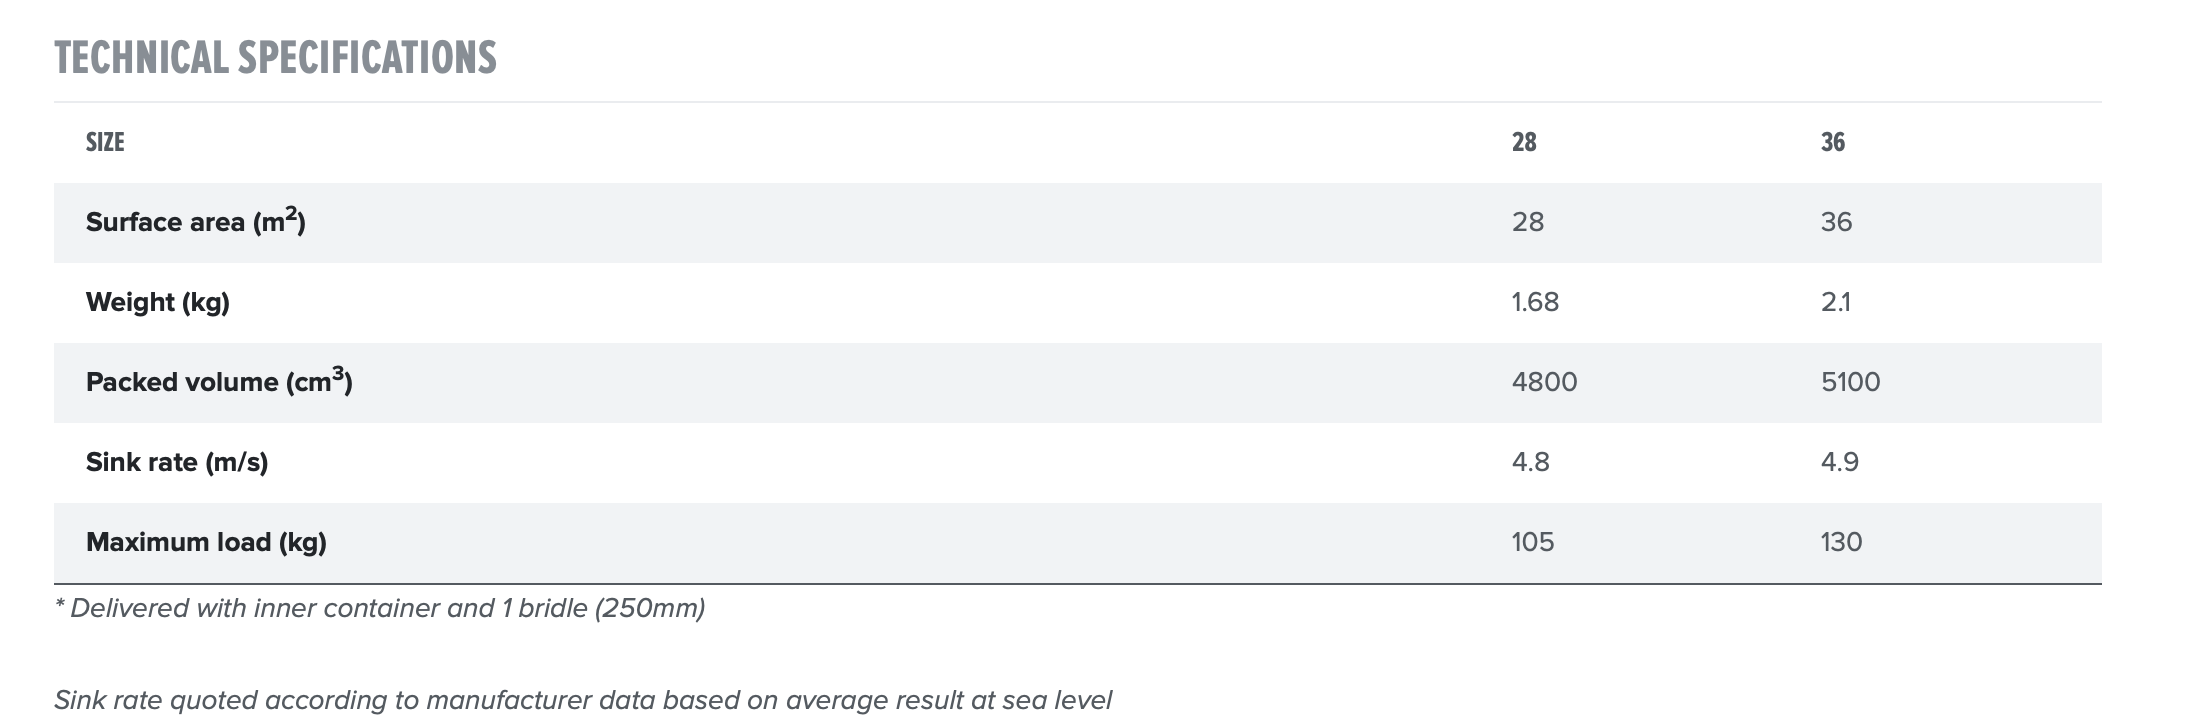
Task: Select the size 36 column header
Action: click(1832, 142)
